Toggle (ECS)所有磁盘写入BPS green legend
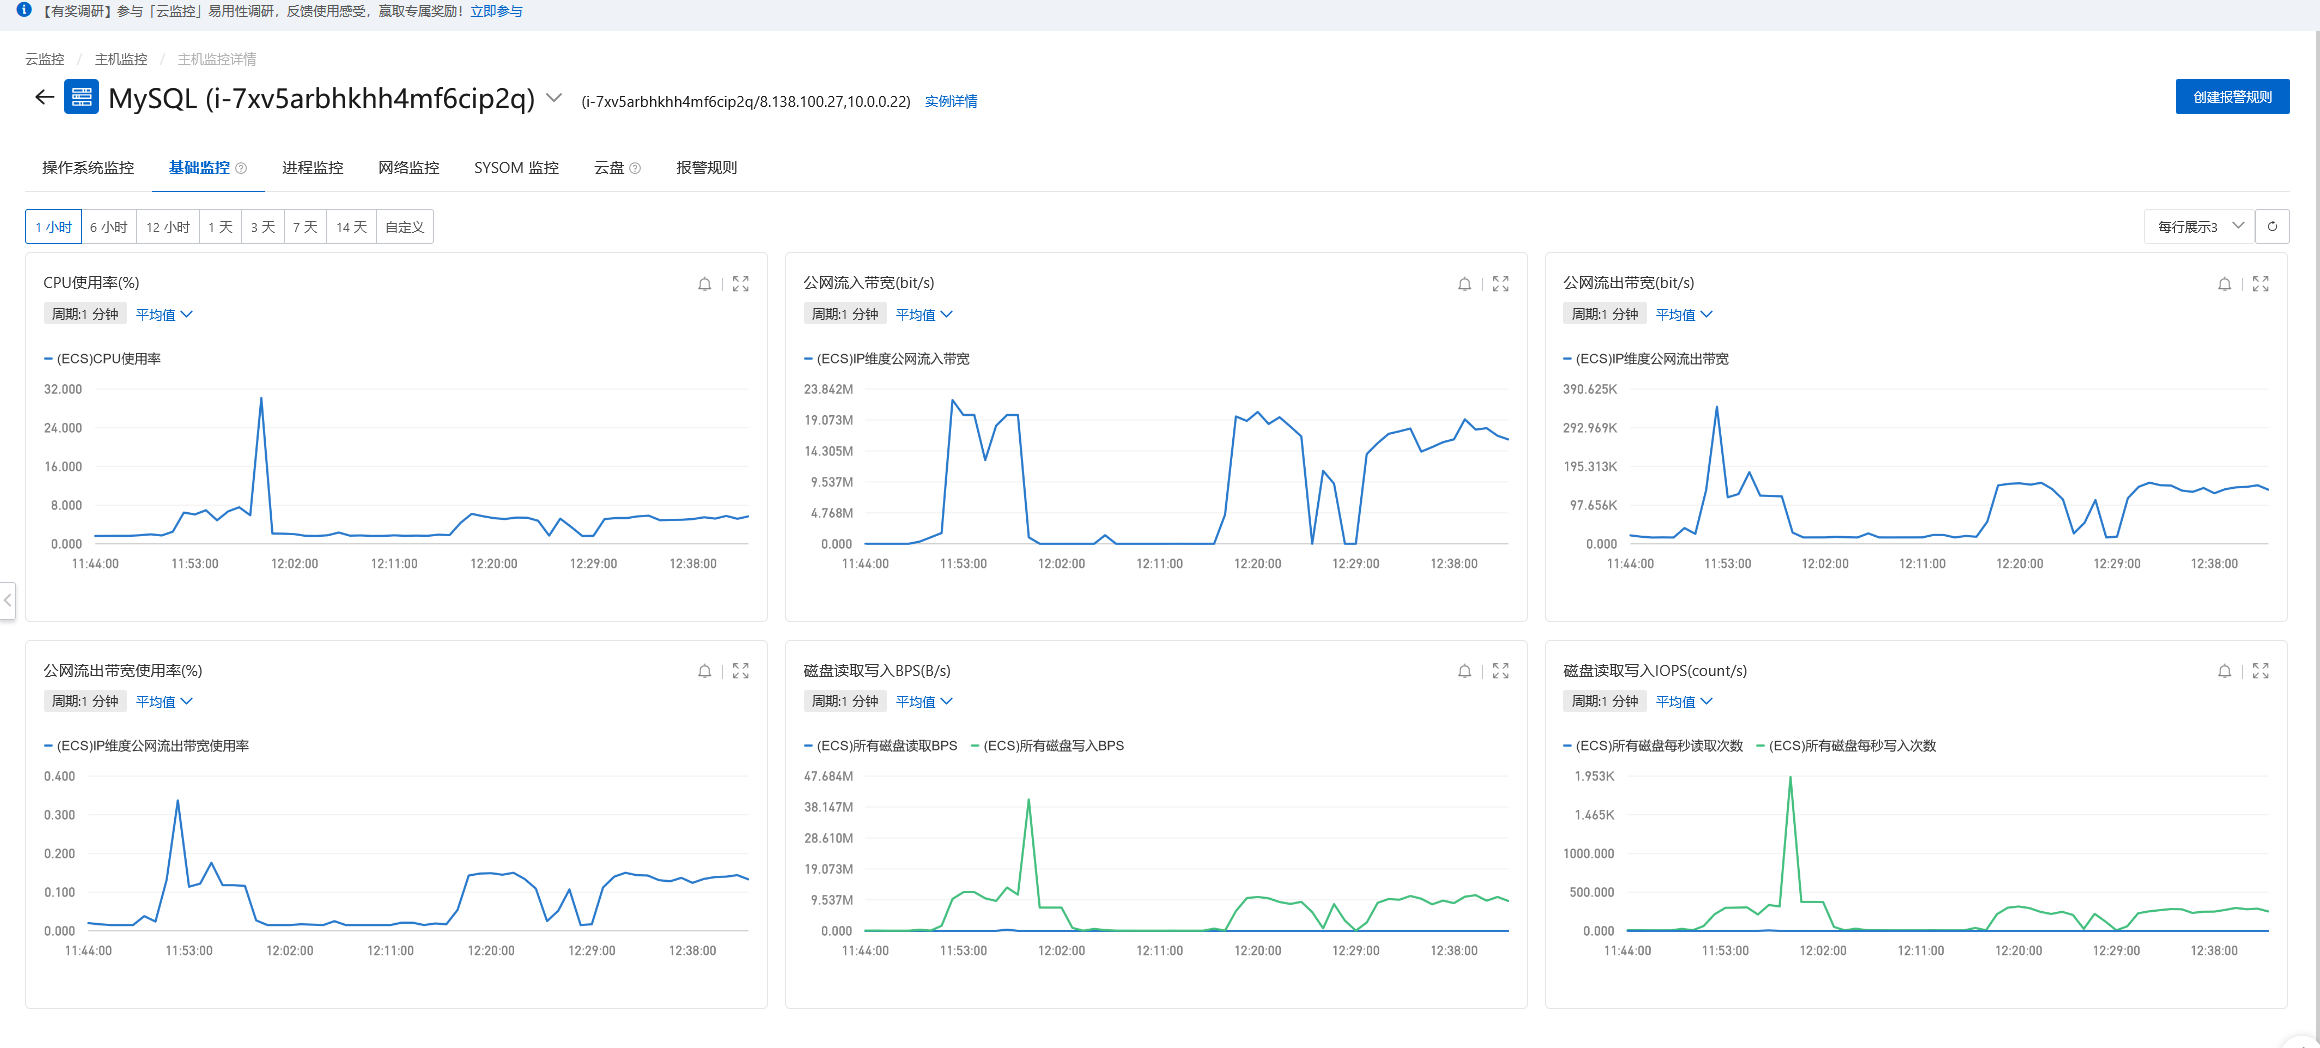 (x=1048, y=746)
